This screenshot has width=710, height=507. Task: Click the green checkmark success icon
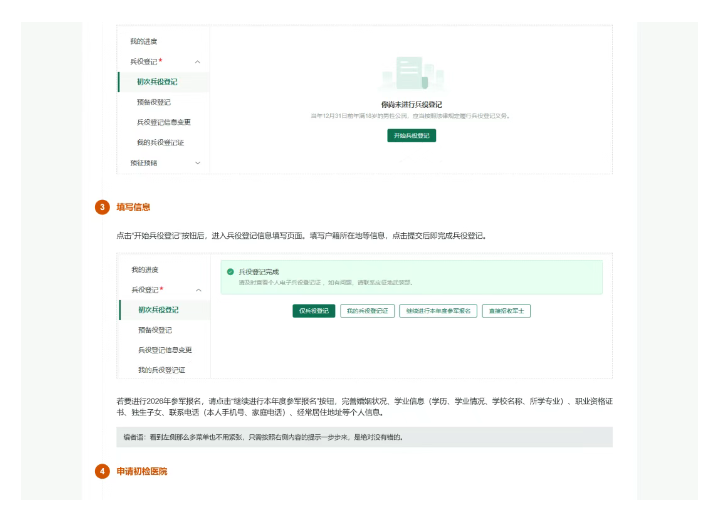(230, 271)
